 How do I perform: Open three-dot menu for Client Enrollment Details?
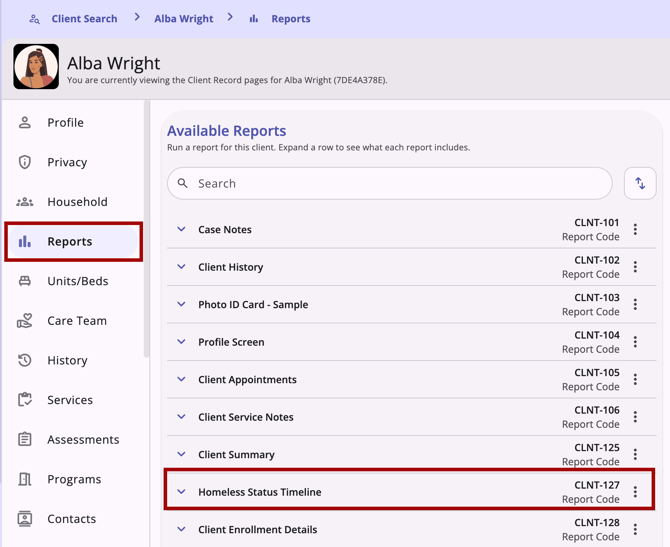pos(635,529)
